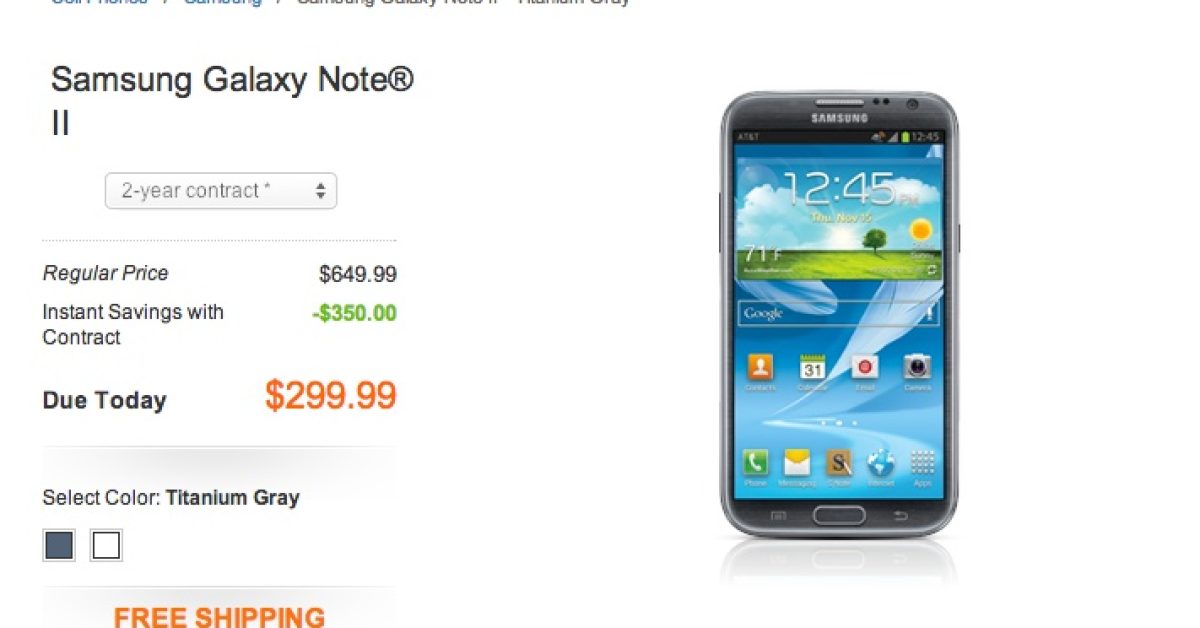Click the Google search bar on phone
The image size is (1200, 628).
(x=838, y=313)
